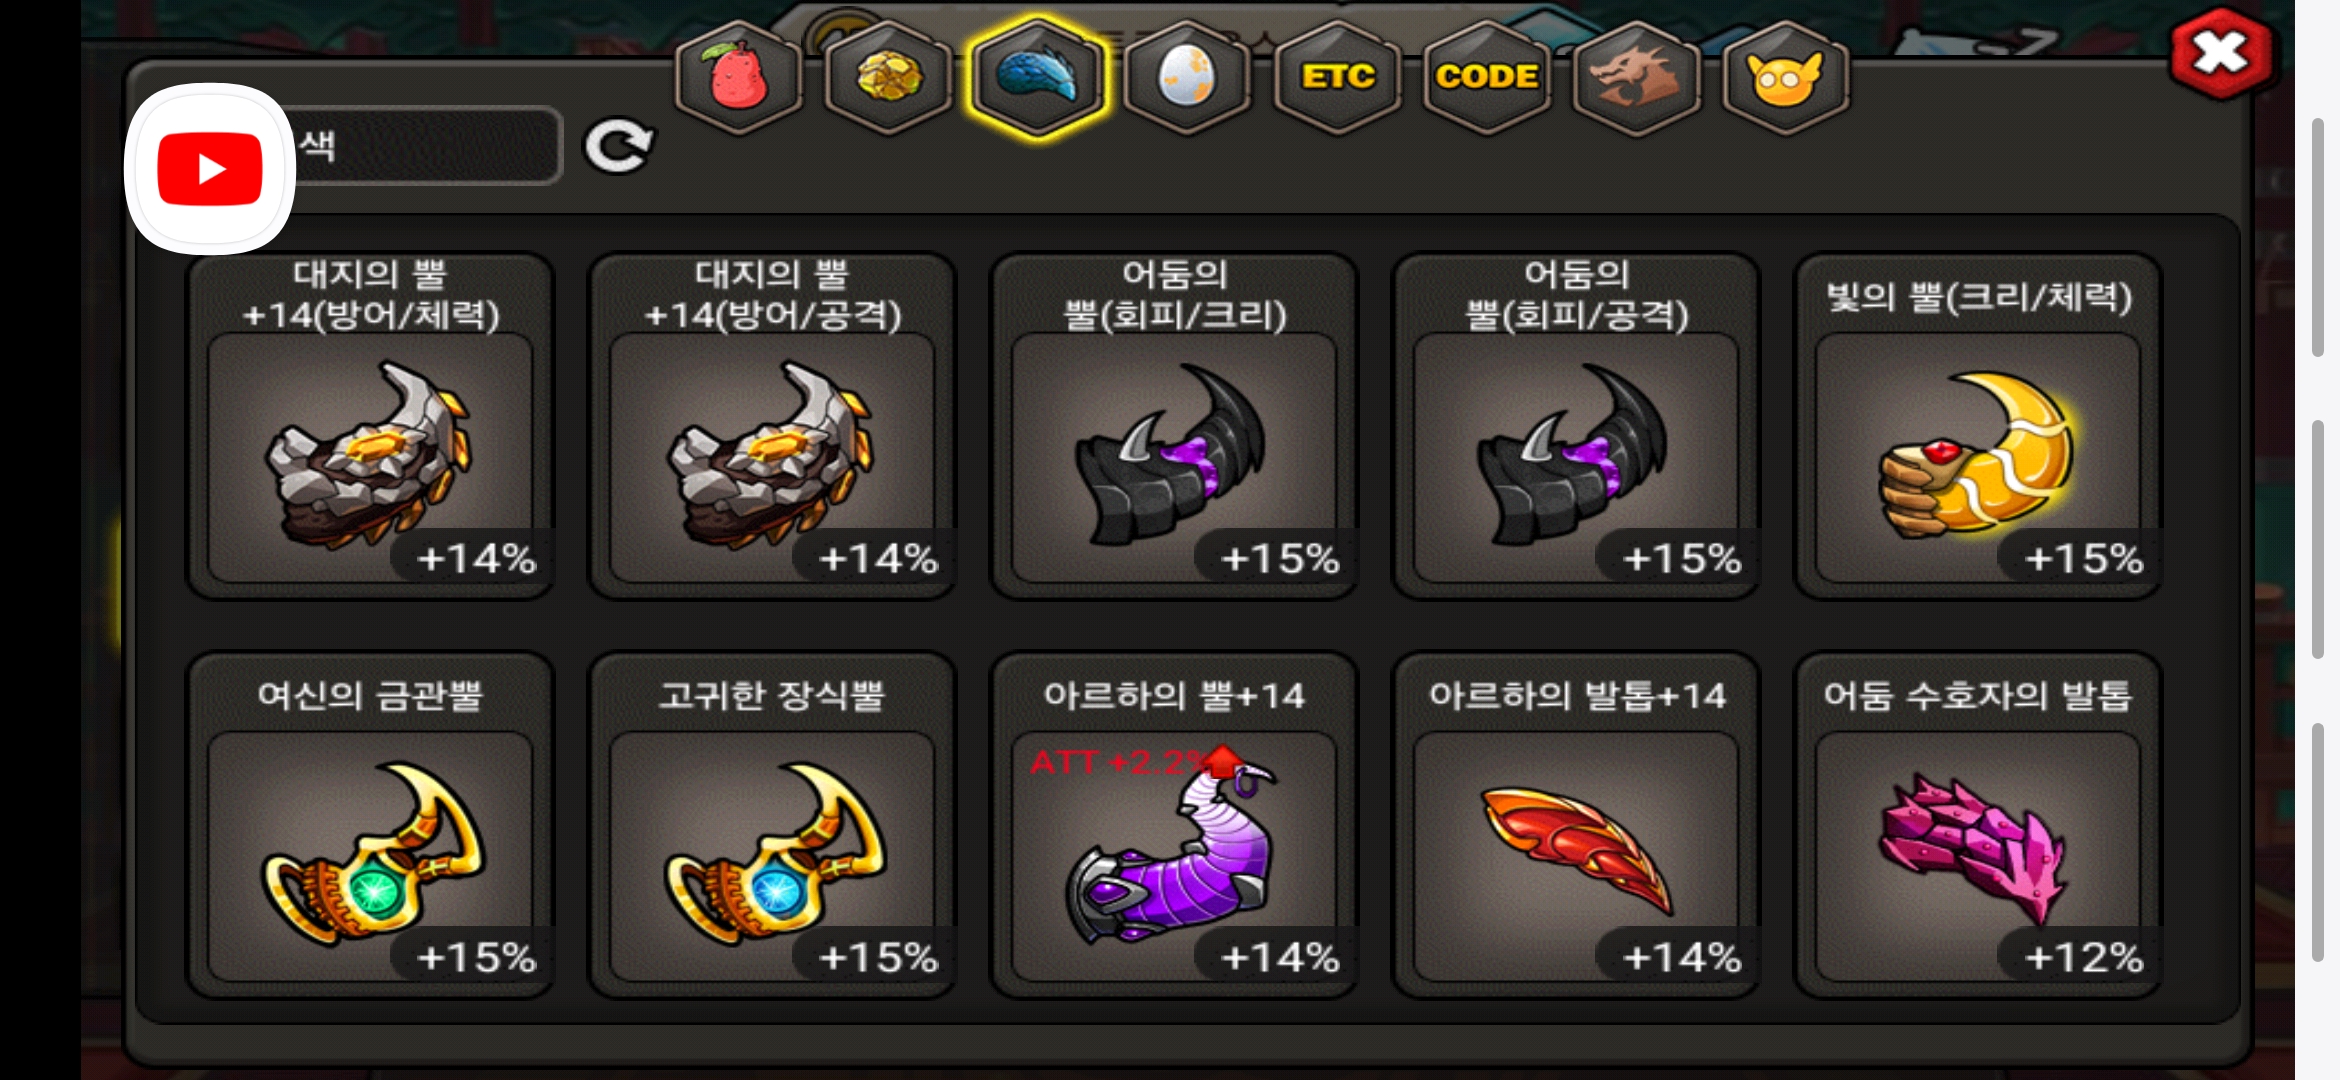Select 대지의 뿔 +14(방어/체력) item
The image size is (2340, 1080).
click(x=371, y=426)
